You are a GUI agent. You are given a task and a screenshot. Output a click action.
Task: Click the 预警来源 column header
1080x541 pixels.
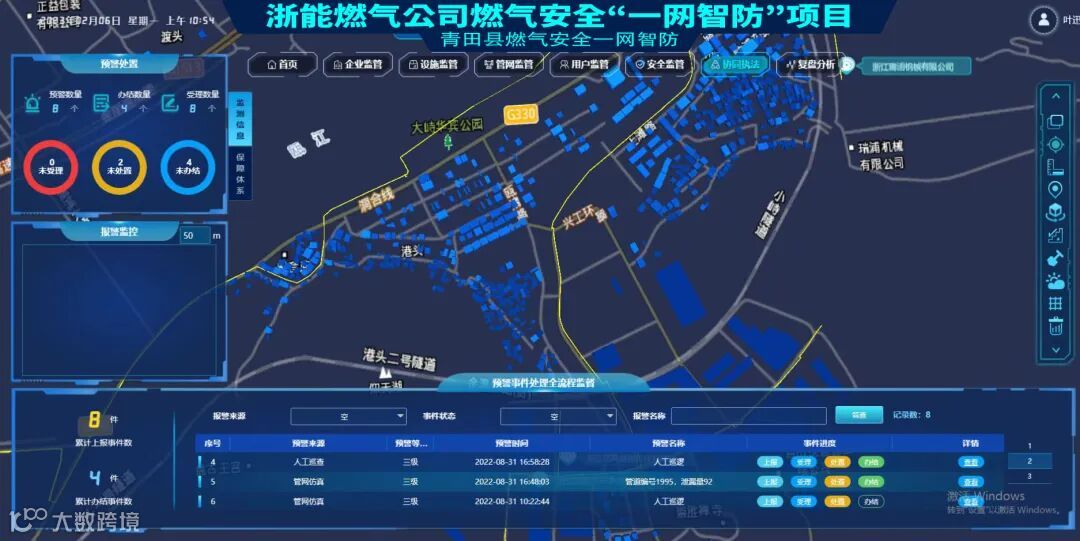pos(308,443)
